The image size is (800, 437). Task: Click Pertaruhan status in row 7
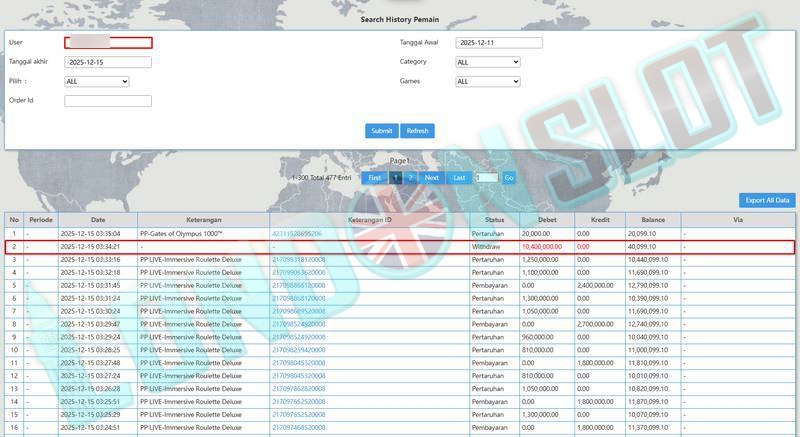coord(488,311)
